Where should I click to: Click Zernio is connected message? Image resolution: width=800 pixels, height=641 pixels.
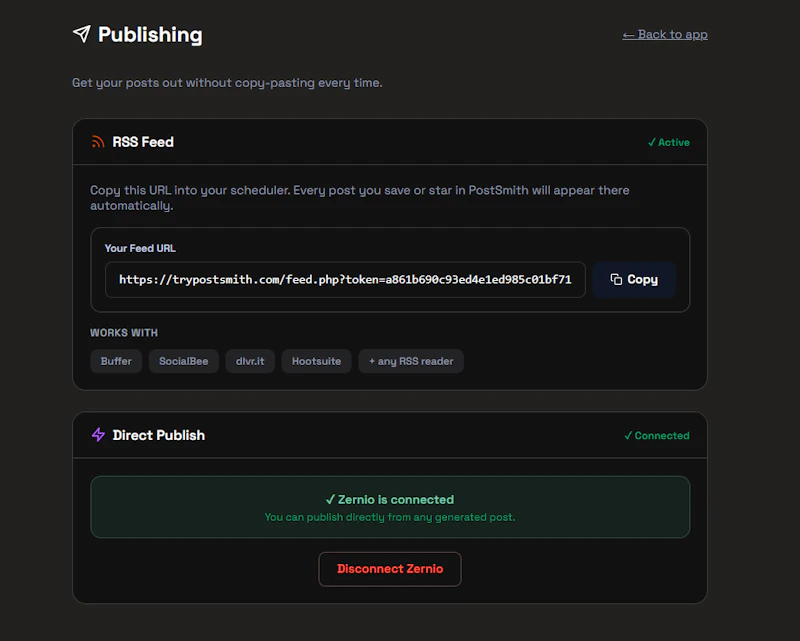pos(390,500)
